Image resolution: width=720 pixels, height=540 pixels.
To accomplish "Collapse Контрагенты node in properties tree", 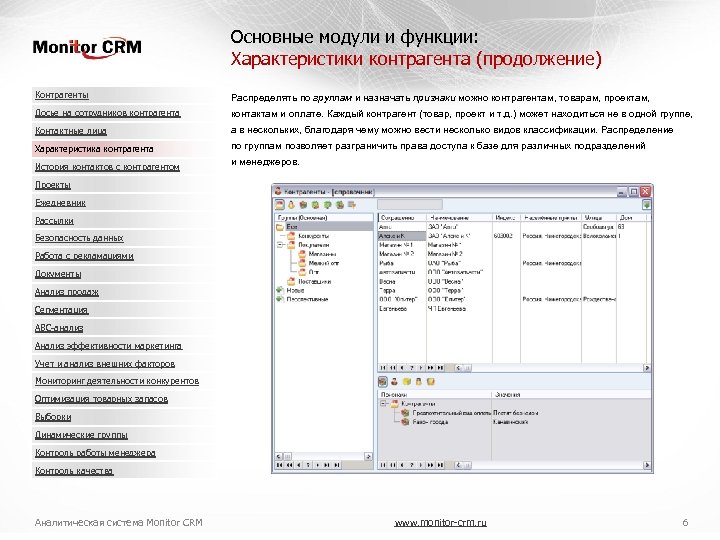I will pyautogui.click(x=383, y=404).
